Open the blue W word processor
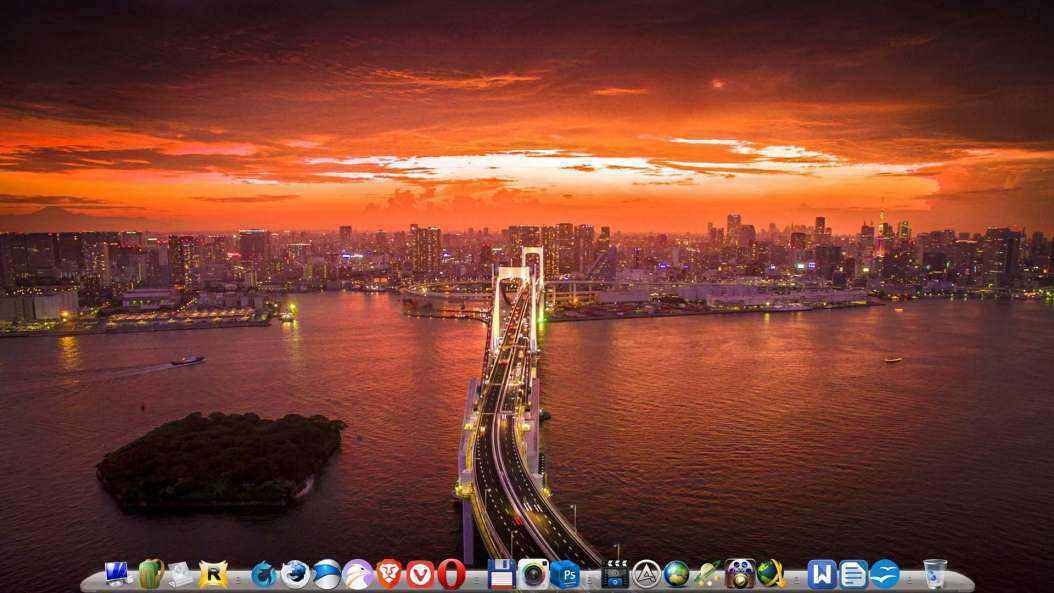The width and height of the screenshot is (1054, 593). click(x=821, y=574)
